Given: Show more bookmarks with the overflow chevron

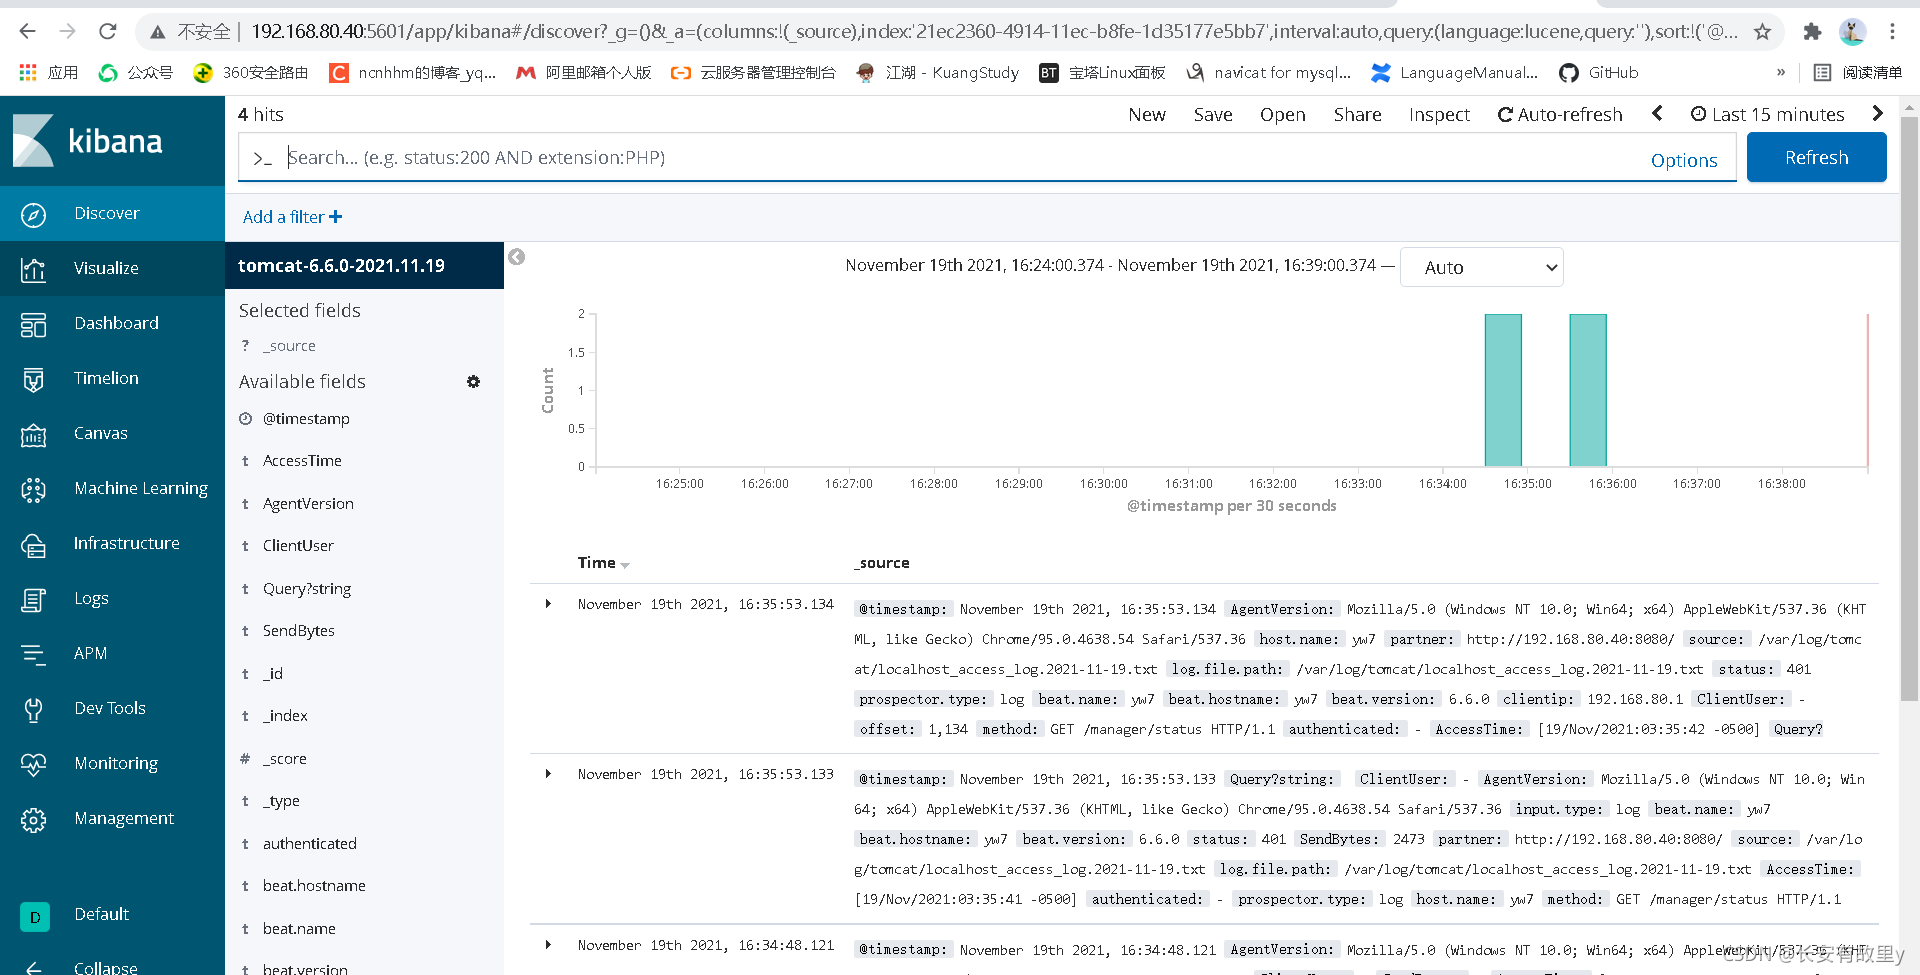Looking at the screenshot, I should point(1781,72).
